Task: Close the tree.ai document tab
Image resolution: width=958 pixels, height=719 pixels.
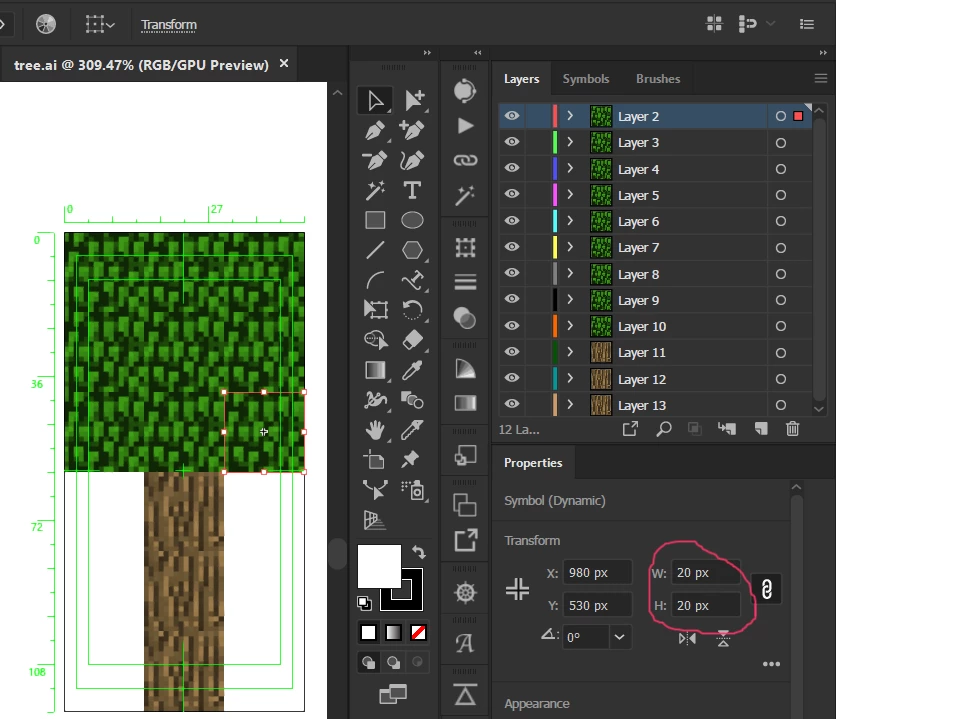Action: 283,64
